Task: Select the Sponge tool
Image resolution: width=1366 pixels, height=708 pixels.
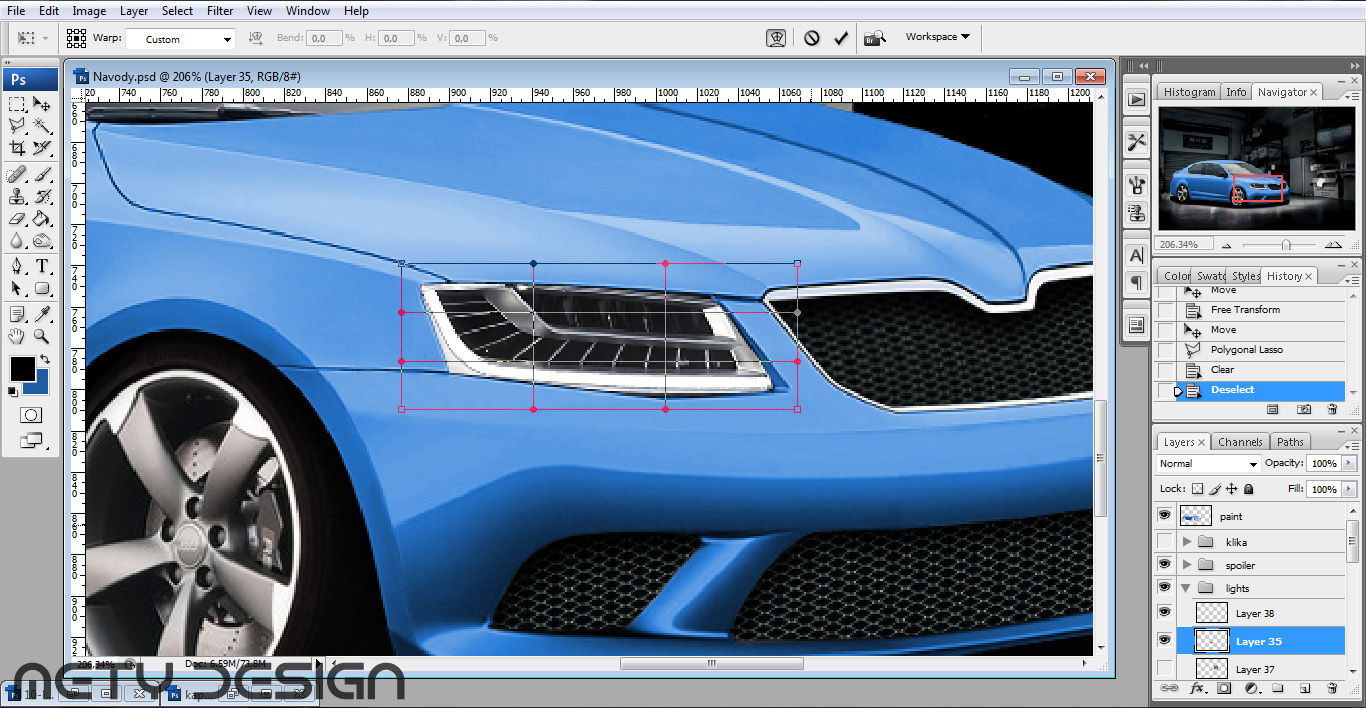Action: 42,240
